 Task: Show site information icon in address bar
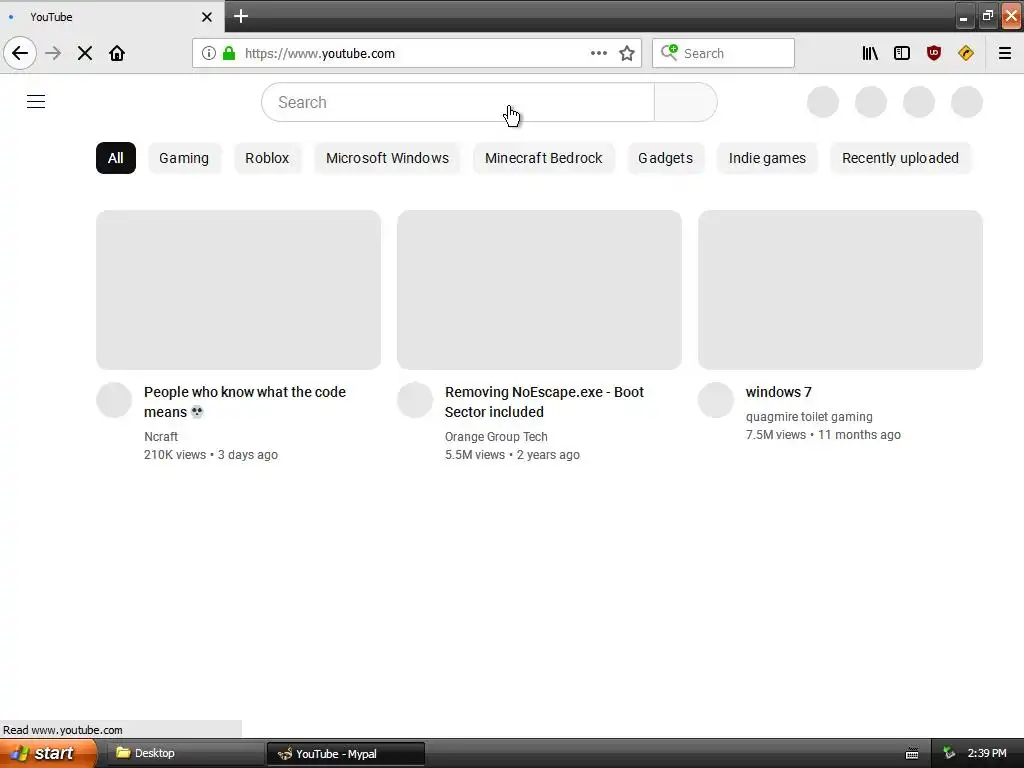208,53
